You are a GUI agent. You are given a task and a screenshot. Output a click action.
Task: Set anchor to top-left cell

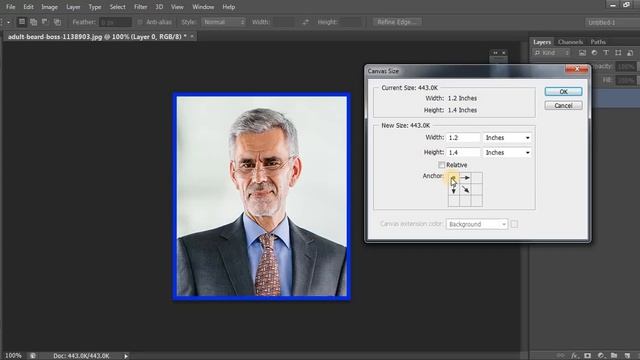[x=453, y=178]
